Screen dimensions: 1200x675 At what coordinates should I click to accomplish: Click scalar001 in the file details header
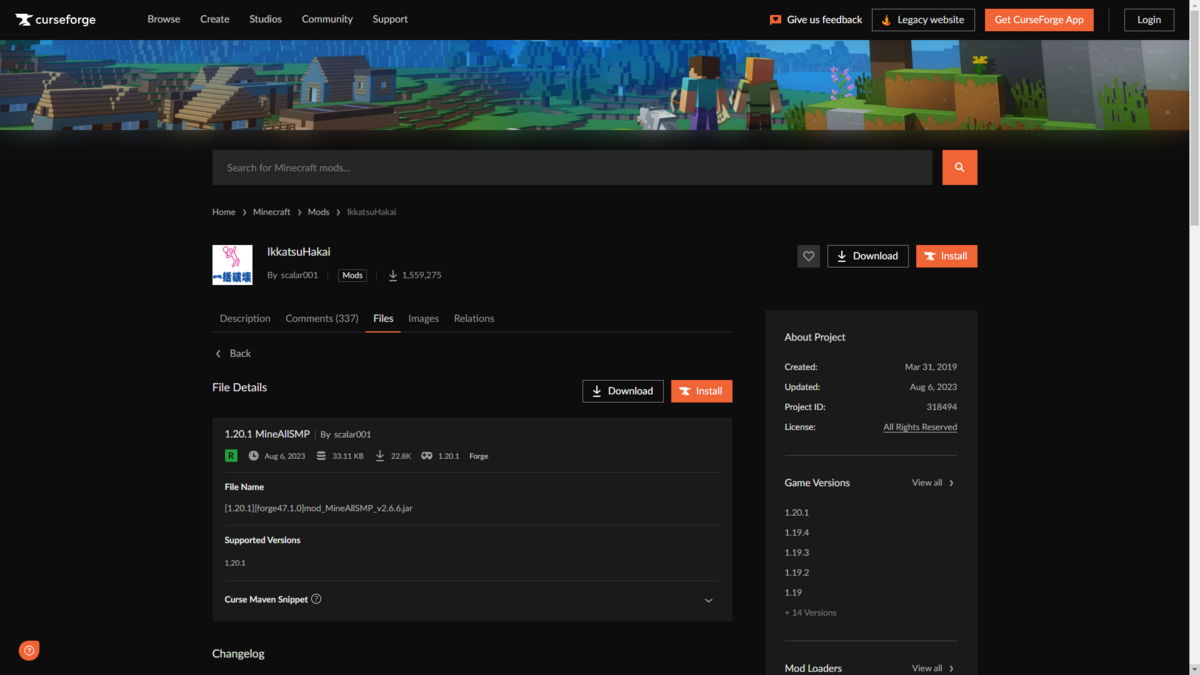(352, 435)
